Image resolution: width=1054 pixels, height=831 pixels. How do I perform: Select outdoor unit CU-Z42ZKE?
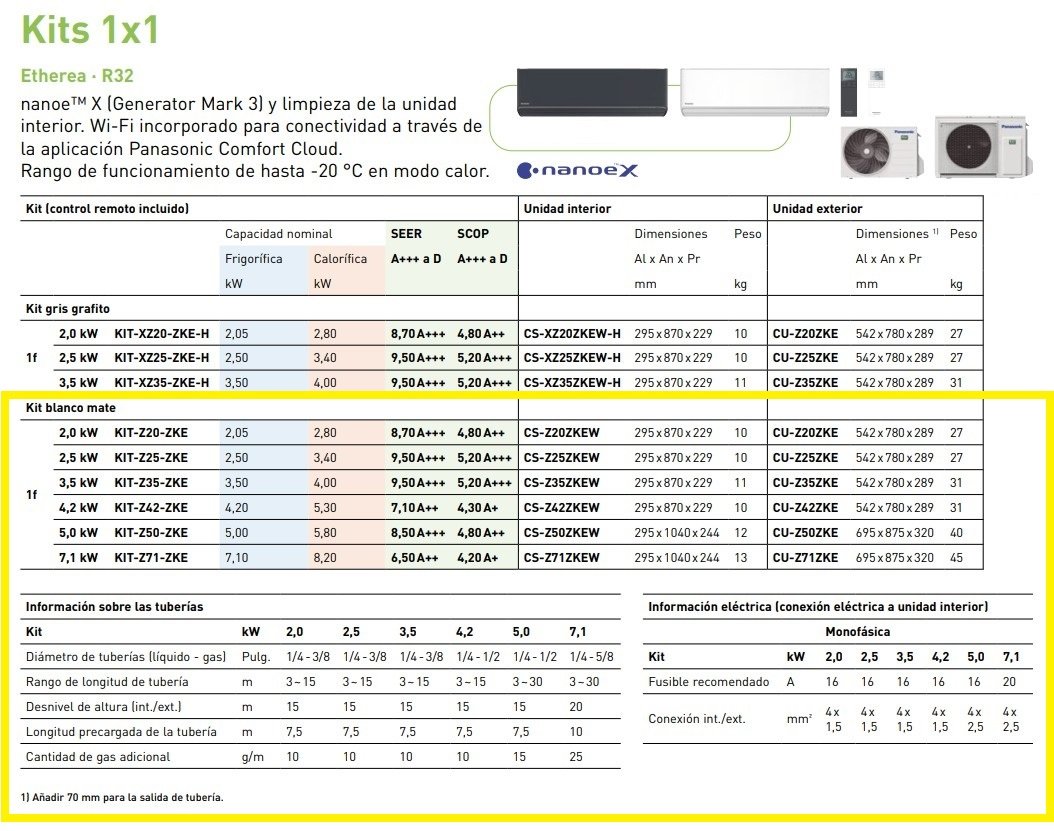pyautogui.click(x=805, y=508)
